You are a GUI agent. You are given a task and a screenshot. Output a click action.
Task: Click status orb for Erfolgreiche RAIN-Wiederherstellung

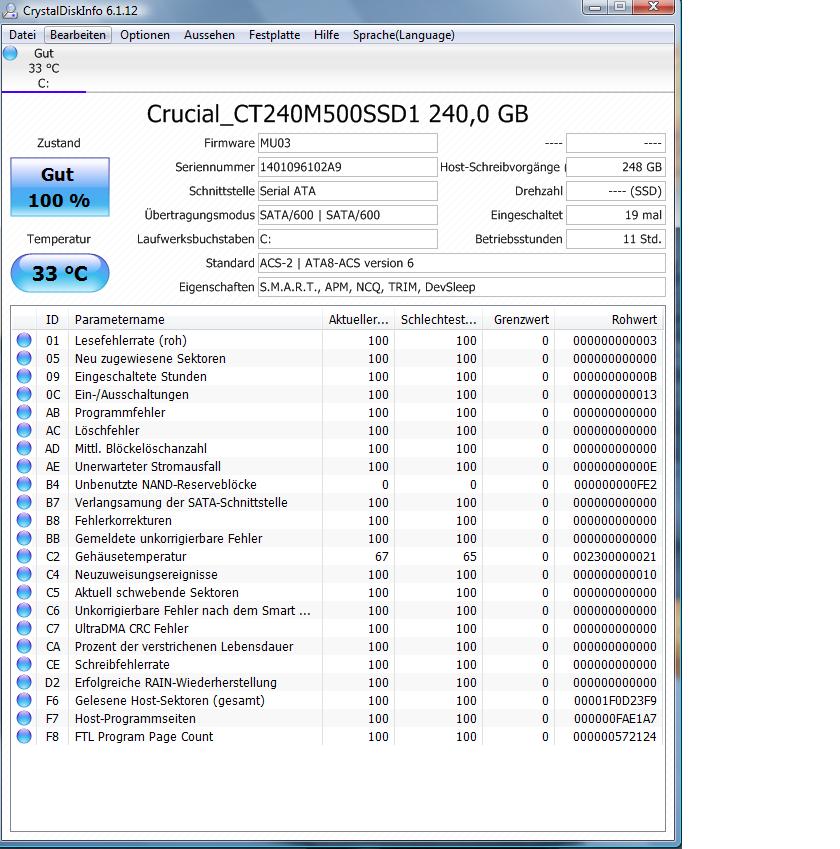point(24,682)
